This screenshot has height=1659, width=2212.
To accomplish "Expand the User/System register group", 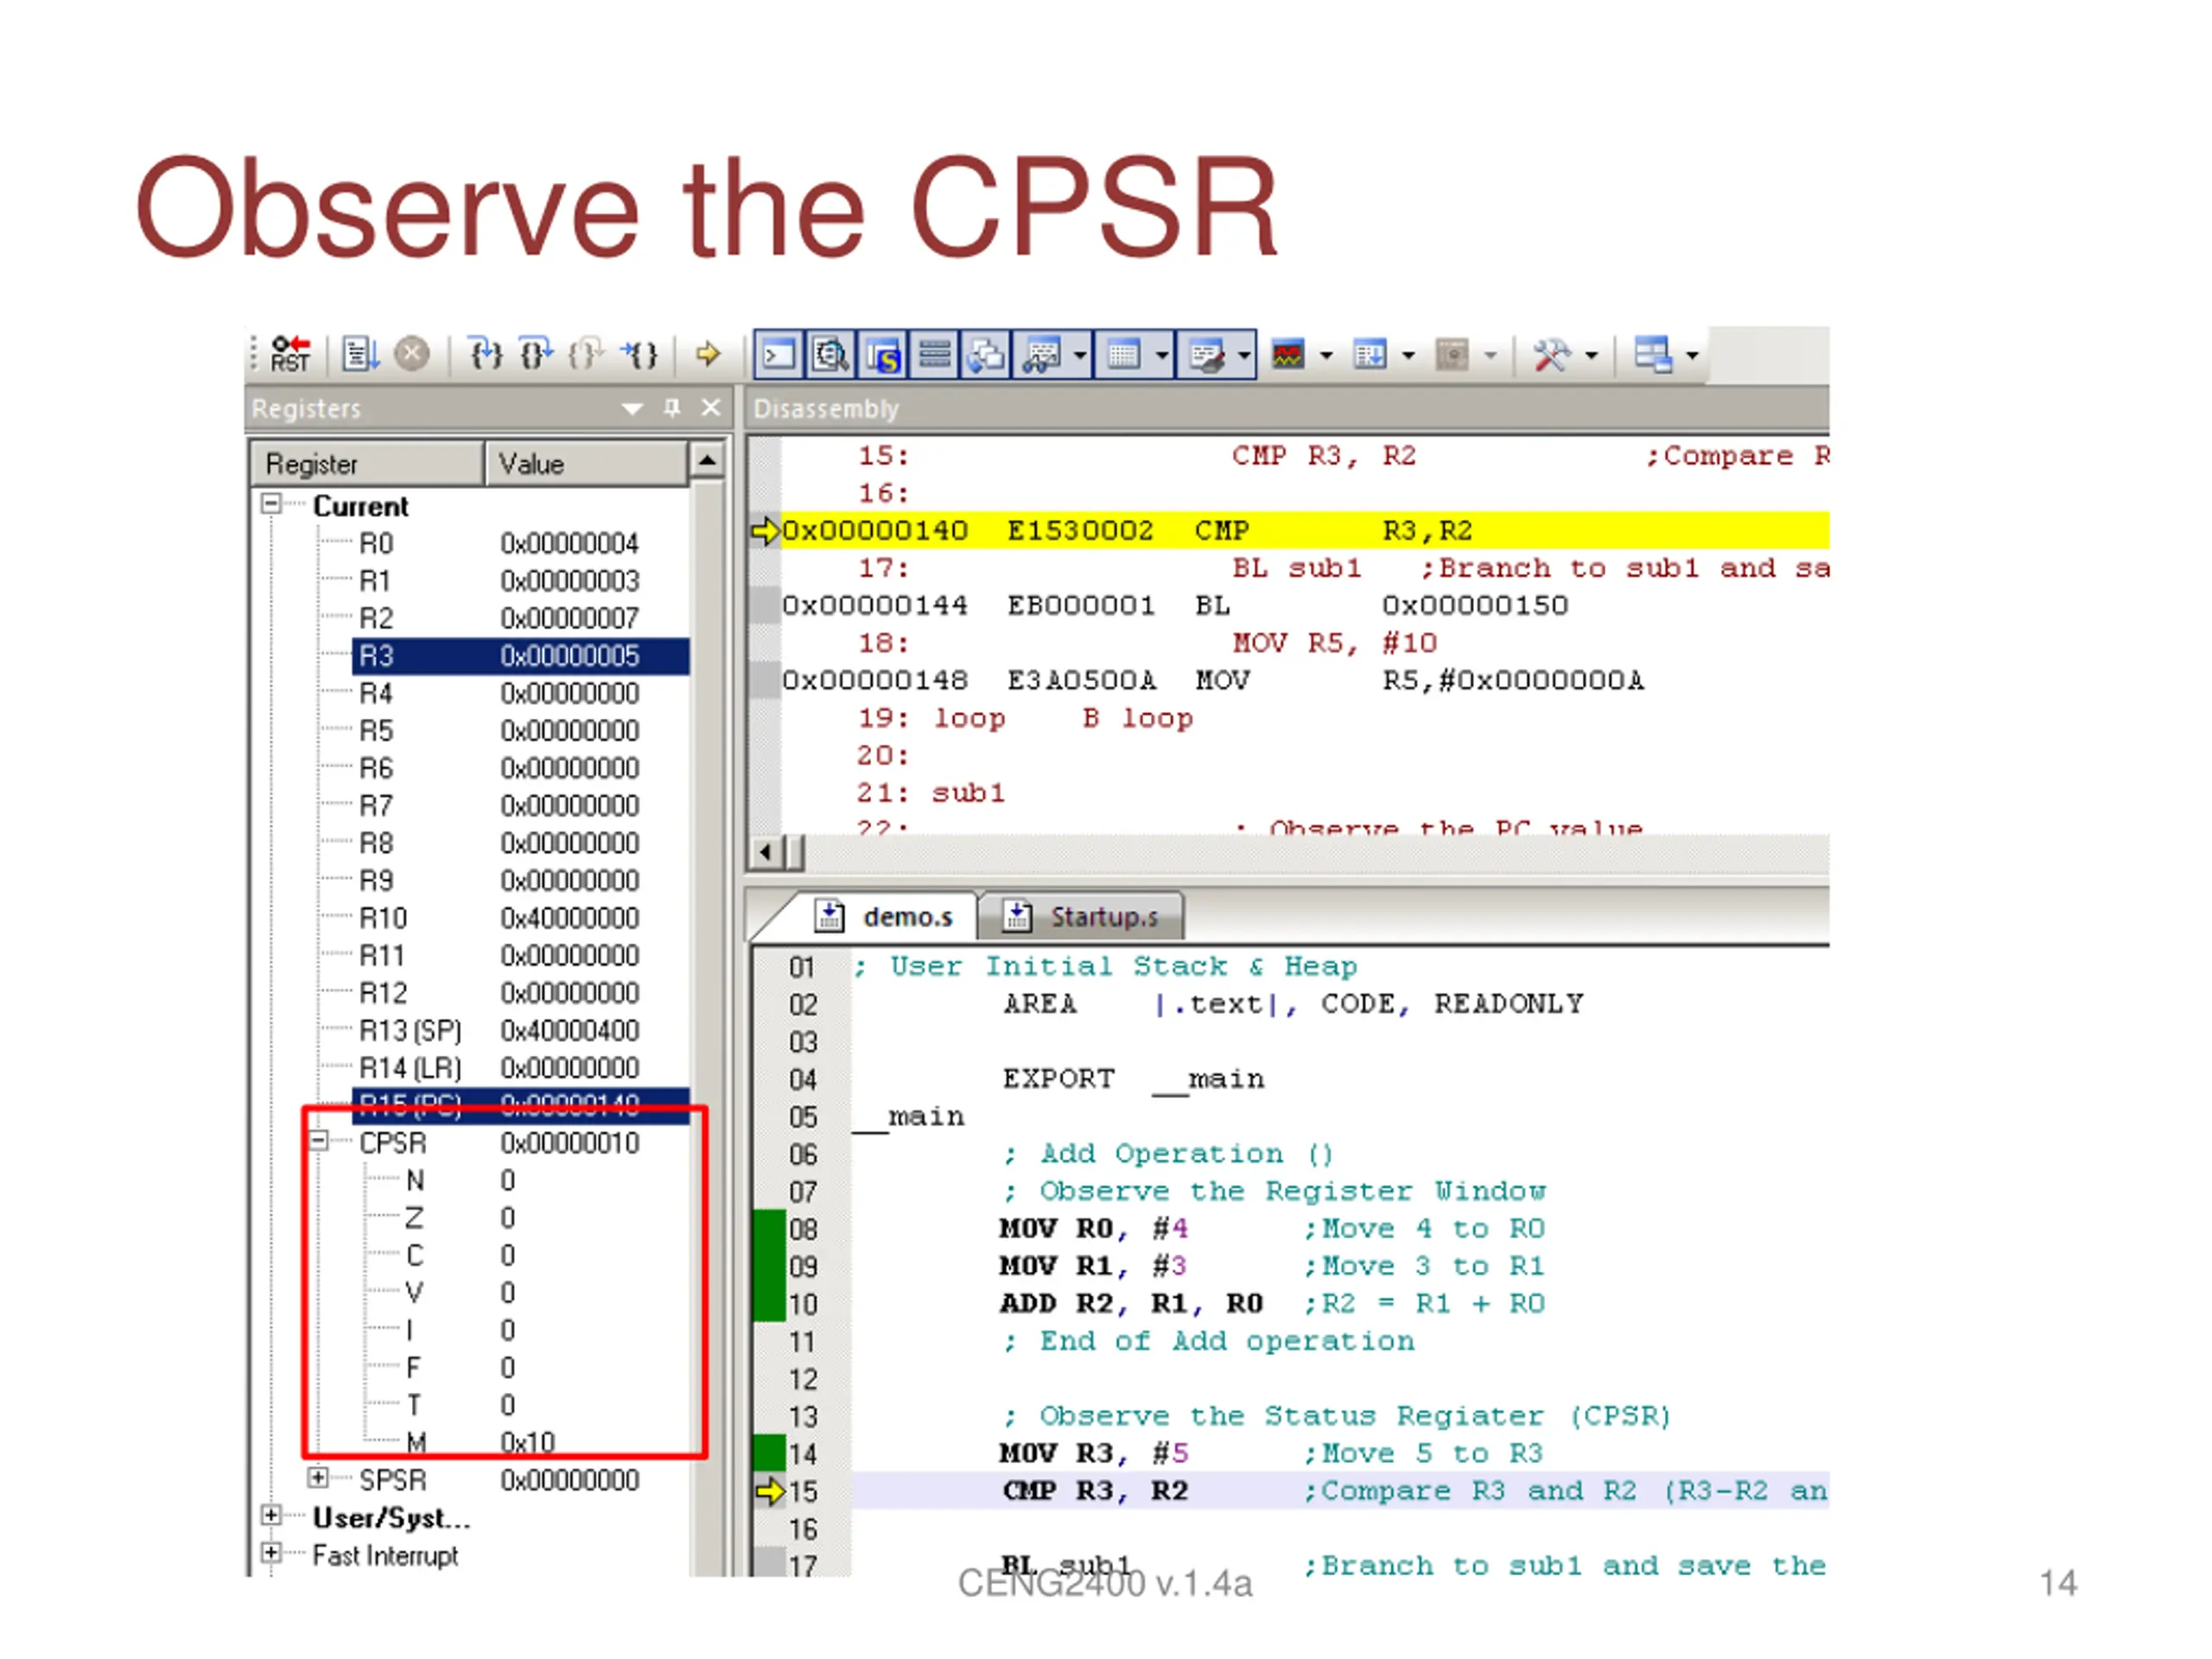I will (x=271, y=1515).
